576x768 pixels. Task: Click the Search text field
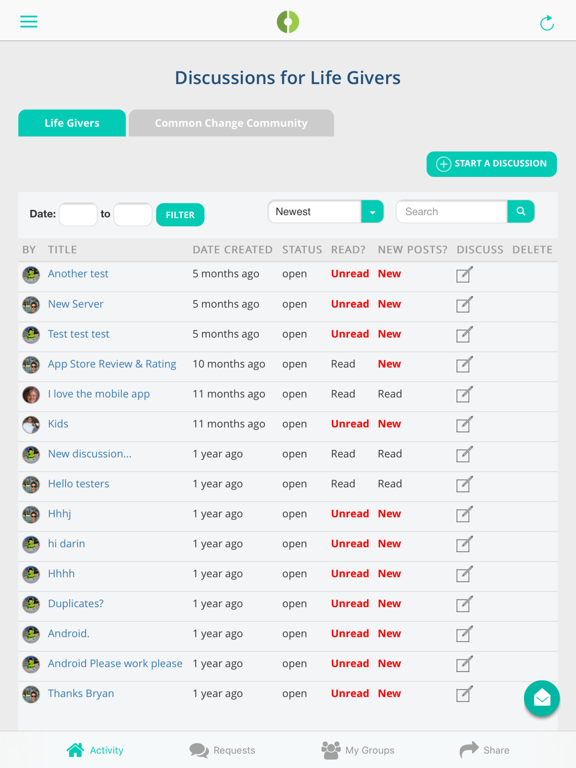pos(452,212)
